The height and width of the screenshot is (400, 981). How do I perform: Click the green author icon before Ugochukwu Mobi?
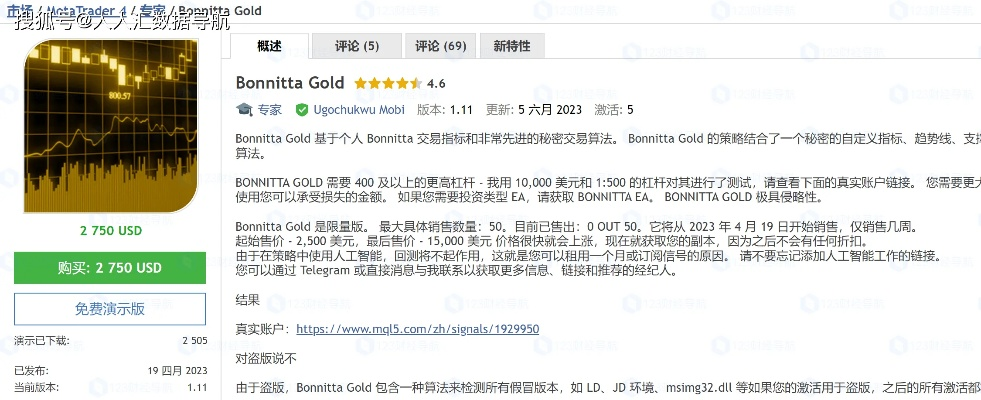(304, 109)
